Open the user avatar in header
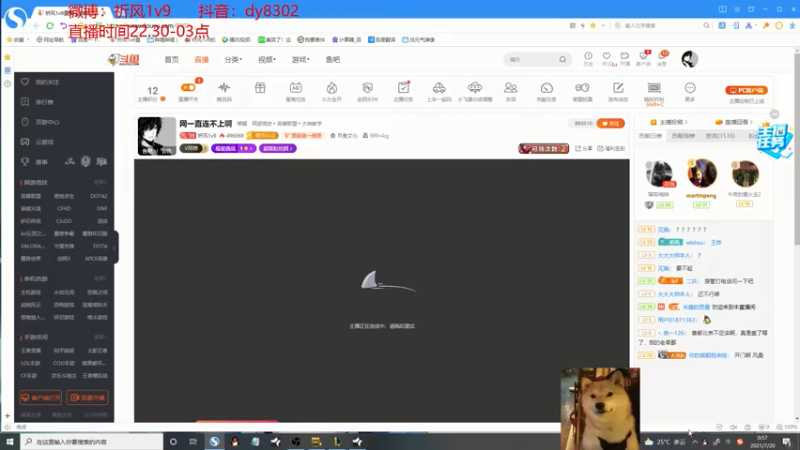Image resolution: width=800 pixels, height=450 pixels. pyautogui.click(x=689, y=59)
